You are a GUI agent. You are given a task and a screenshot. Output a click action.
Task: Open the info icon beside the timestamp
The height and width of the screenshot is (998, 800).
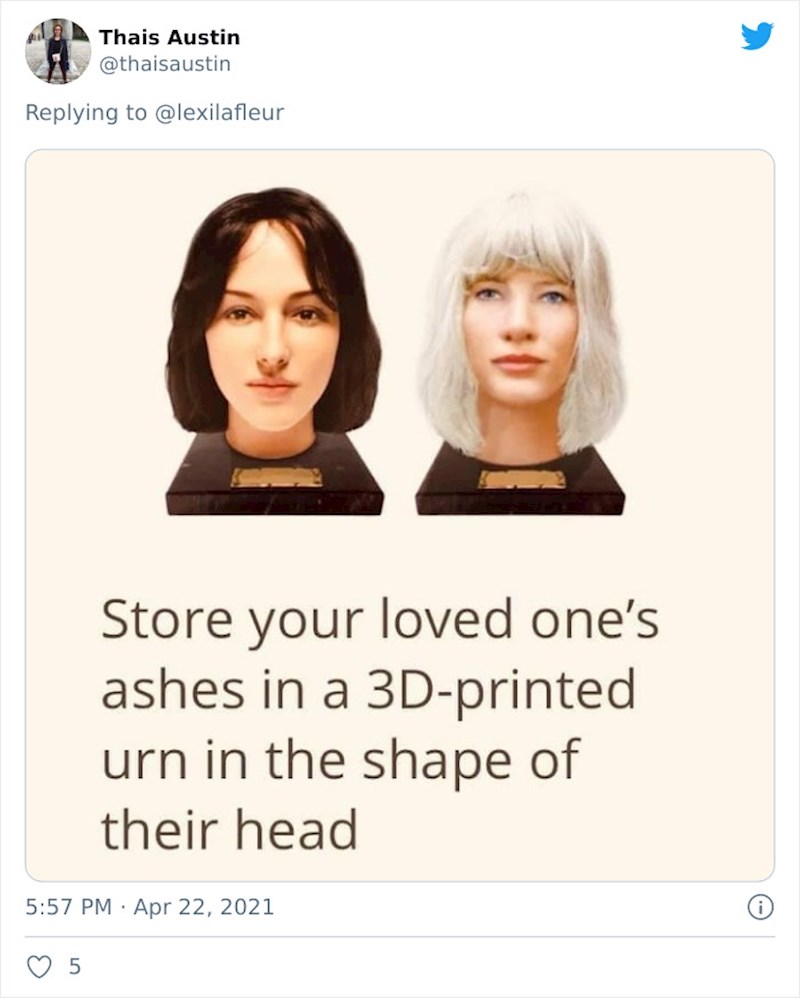[x=760, y=907]
